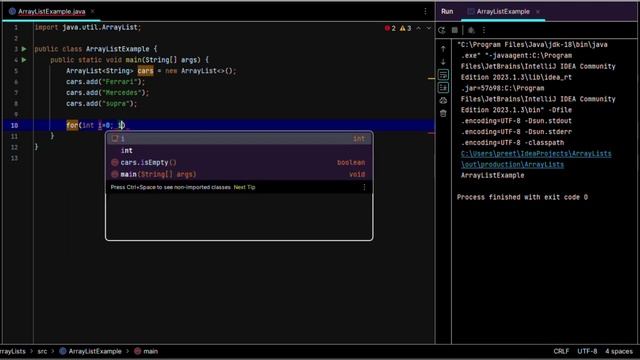
Task: Choose the main(String[] args) completion suggestion
Action: tap(239, 174)
